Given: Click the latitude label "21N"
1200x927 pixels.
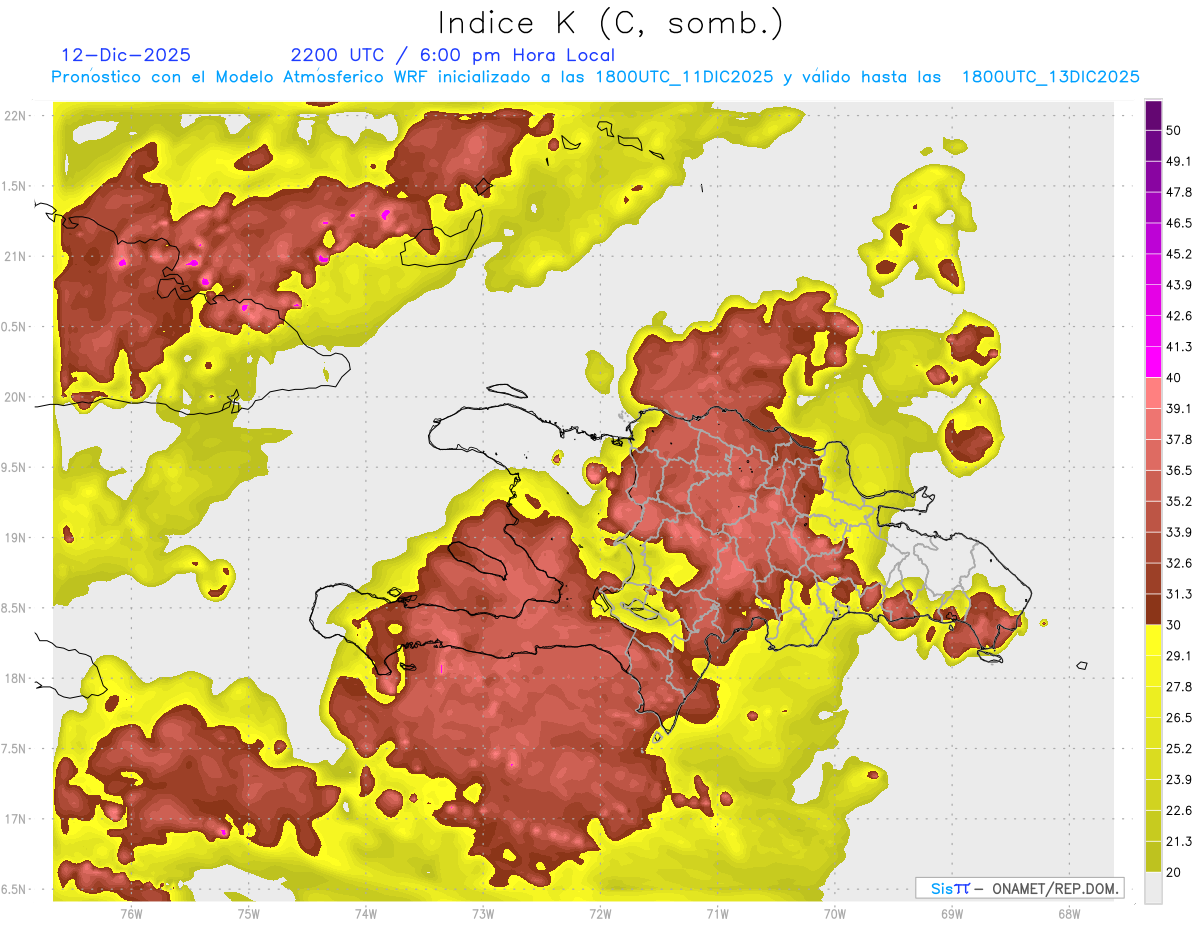Looking at the screenshot, I should tap(16, 256).
